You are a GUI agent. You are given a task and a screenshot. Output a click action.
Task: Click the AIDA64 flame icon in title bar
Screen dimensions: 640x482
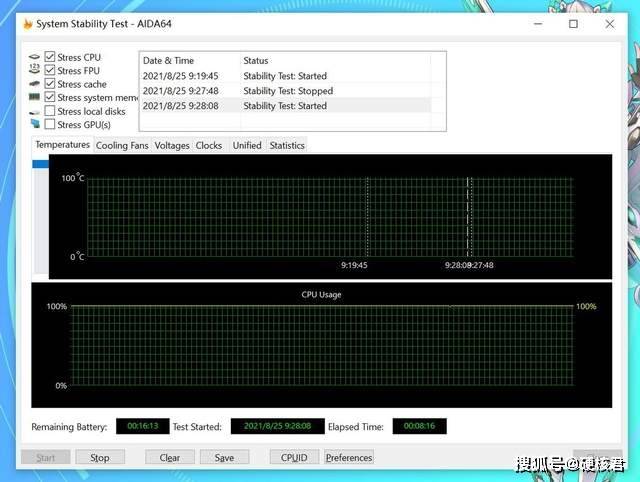(28, 24)
